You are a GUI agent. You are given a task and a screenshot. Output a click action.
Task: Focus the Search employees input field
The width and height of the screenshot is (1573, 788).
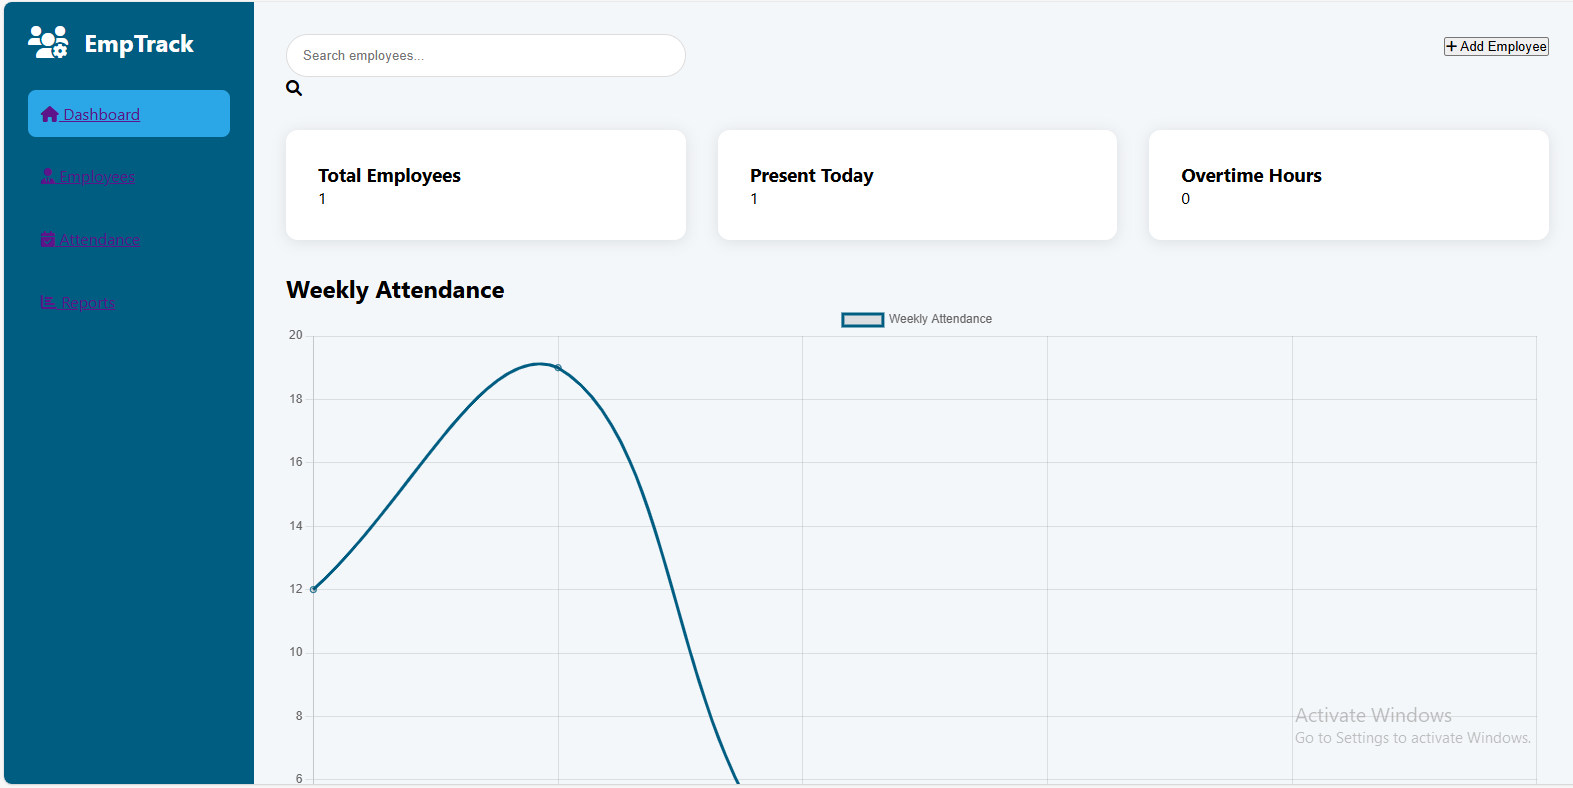pos(485,56)
